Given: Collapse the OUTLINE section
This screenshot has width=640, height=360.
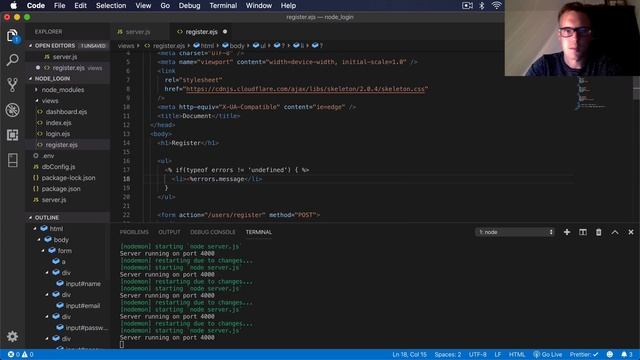Looking at the screenshot, I should (x=31, y=218).
